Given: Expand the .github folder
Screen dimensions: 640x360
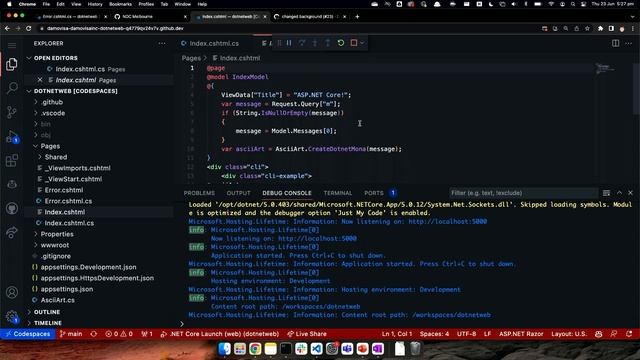Looking at the screenshot, I should point(51,102).
